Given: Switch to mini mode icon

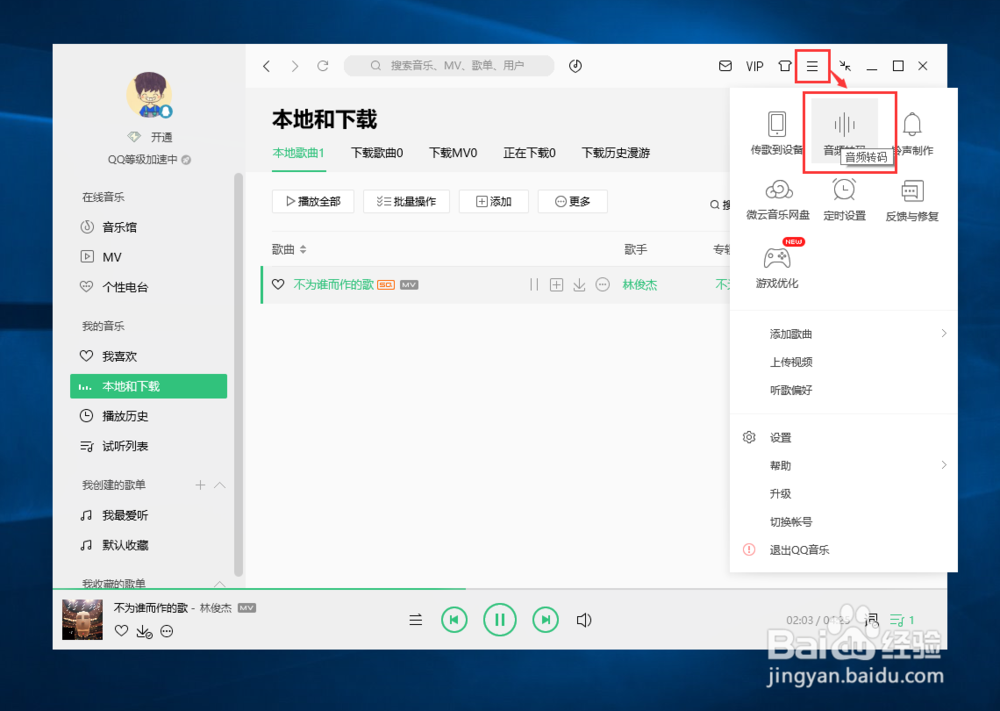Looking at the screenshot, I should coord(845,66).
